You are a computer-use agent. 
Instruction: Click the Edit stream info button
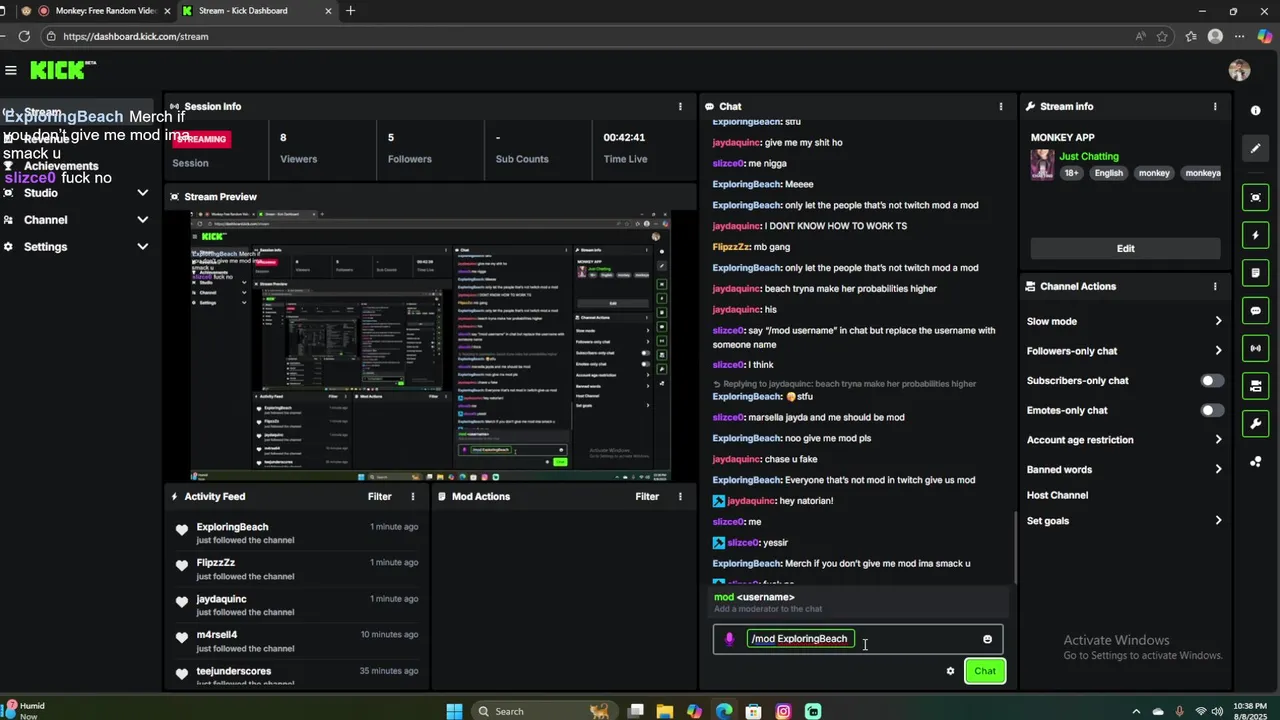pos(1125,248)
